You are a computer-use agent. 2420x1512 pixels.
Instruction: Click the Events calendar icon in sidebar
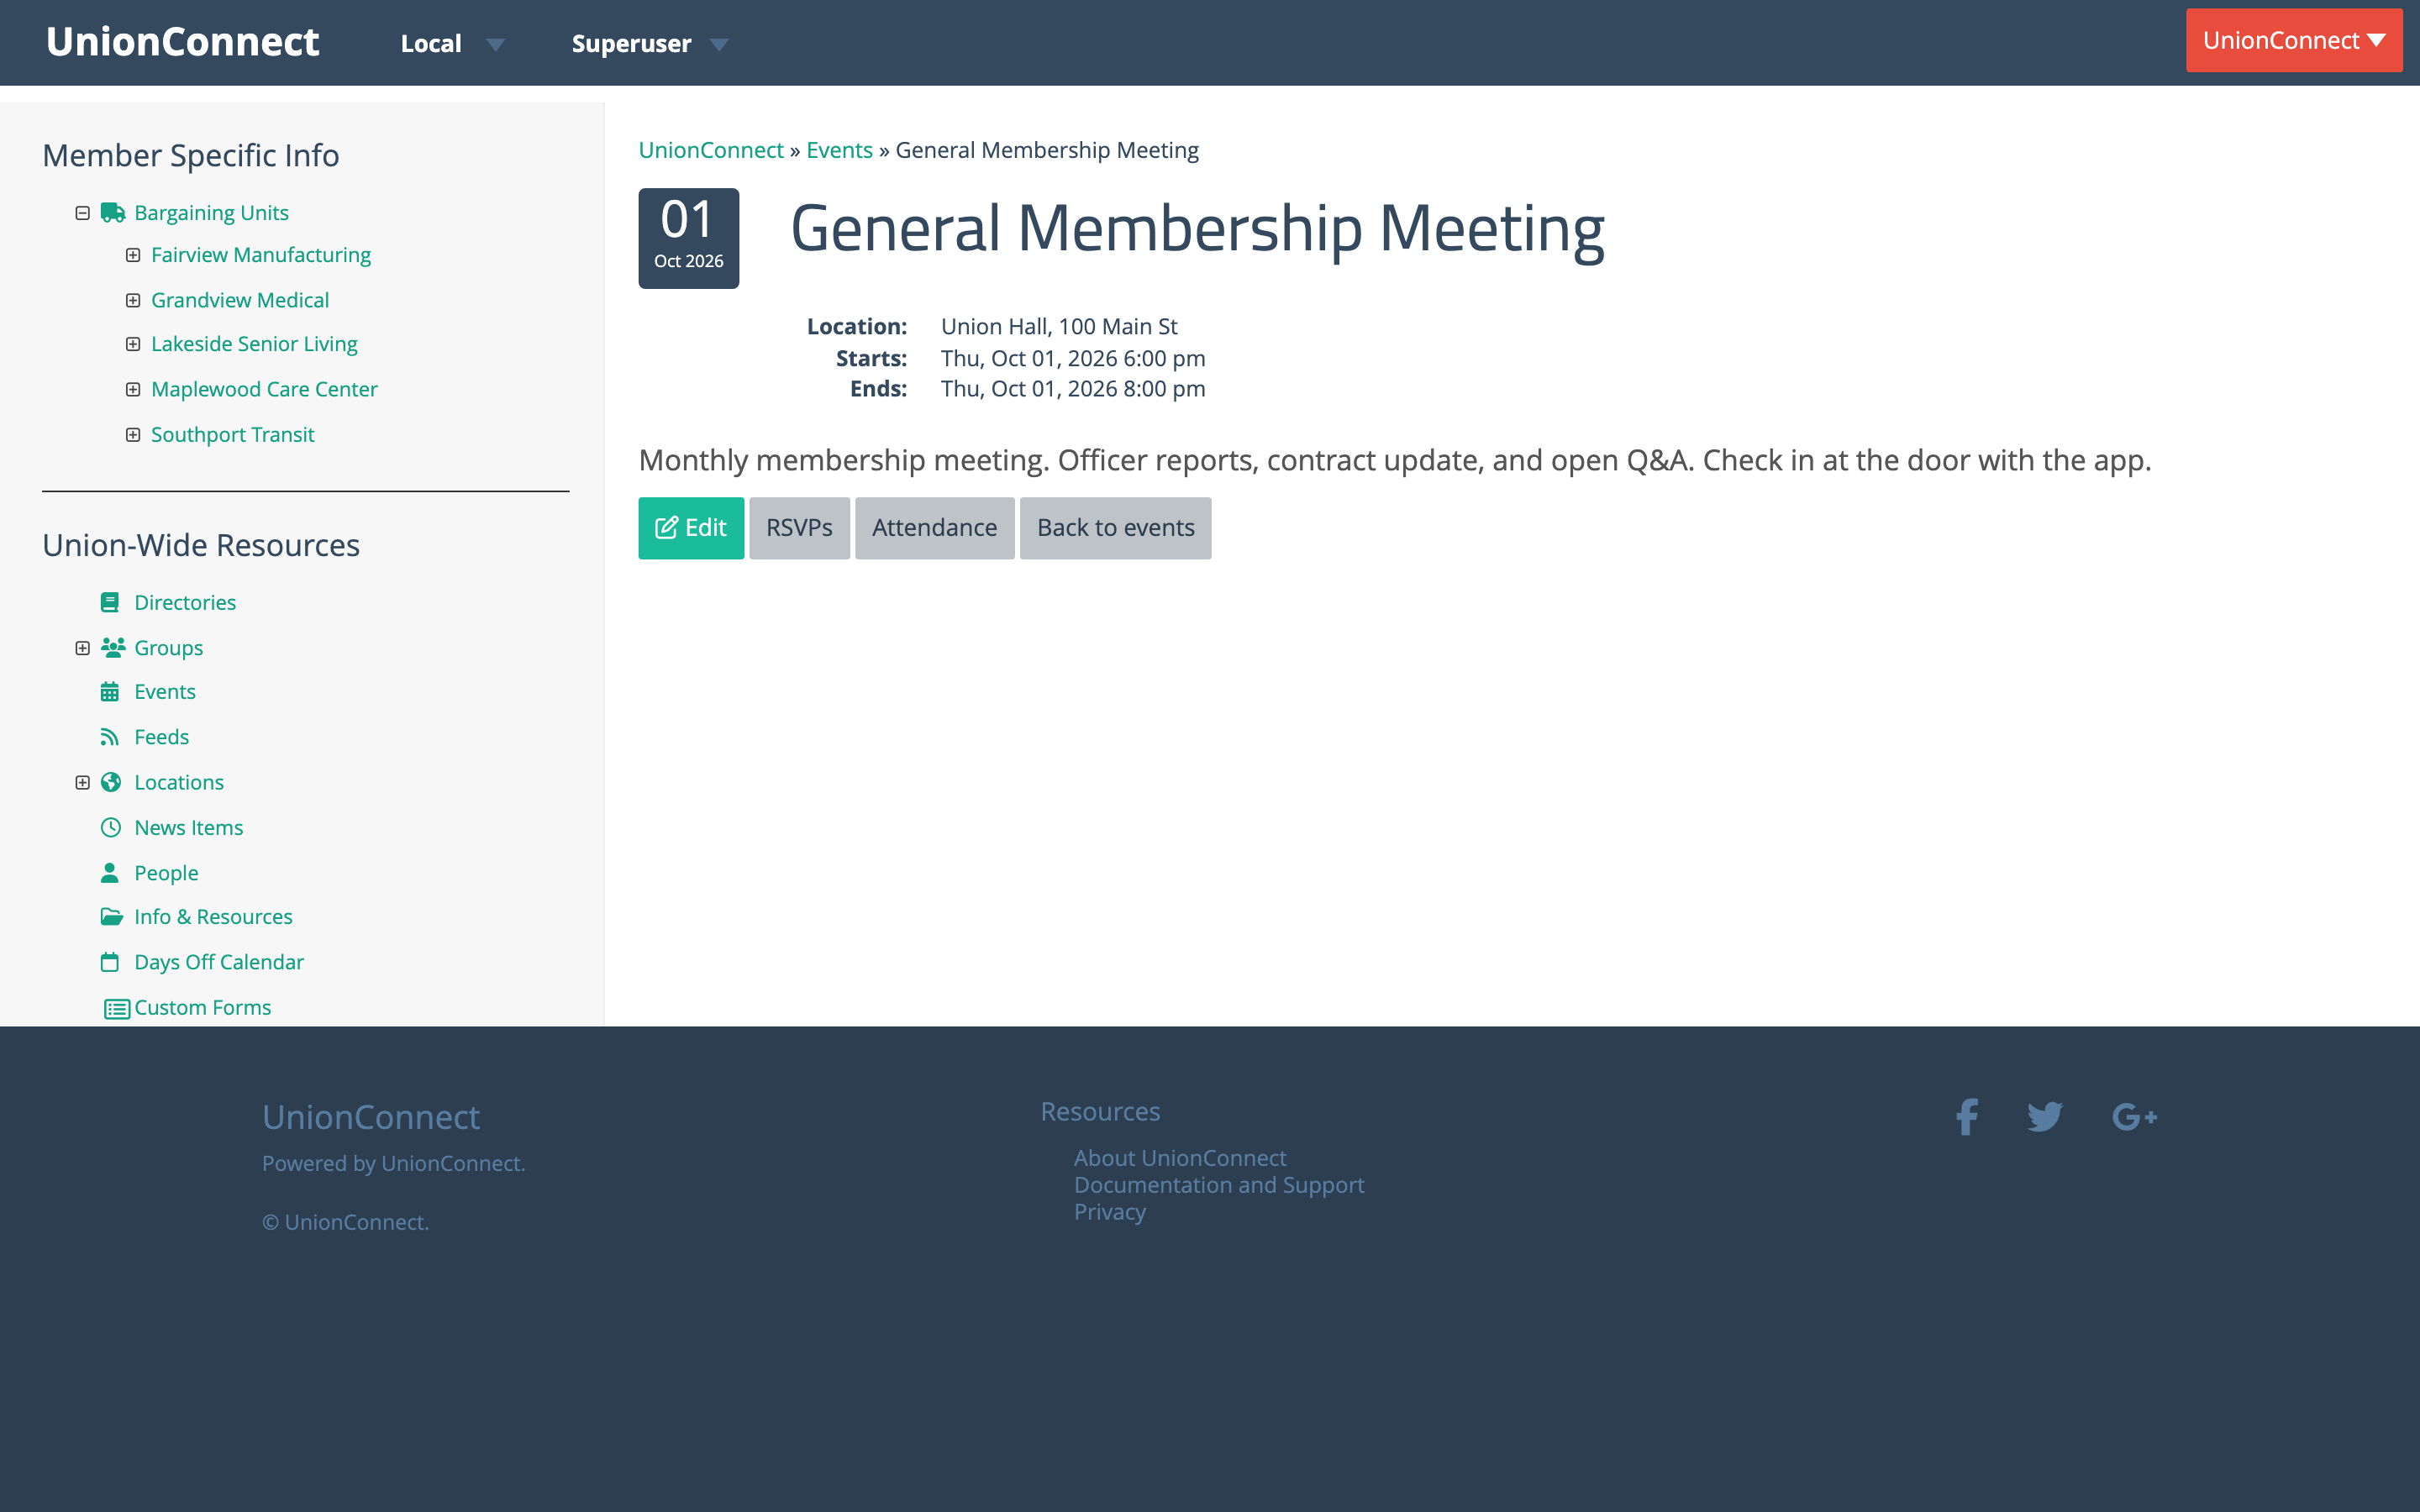pos(110,691)
